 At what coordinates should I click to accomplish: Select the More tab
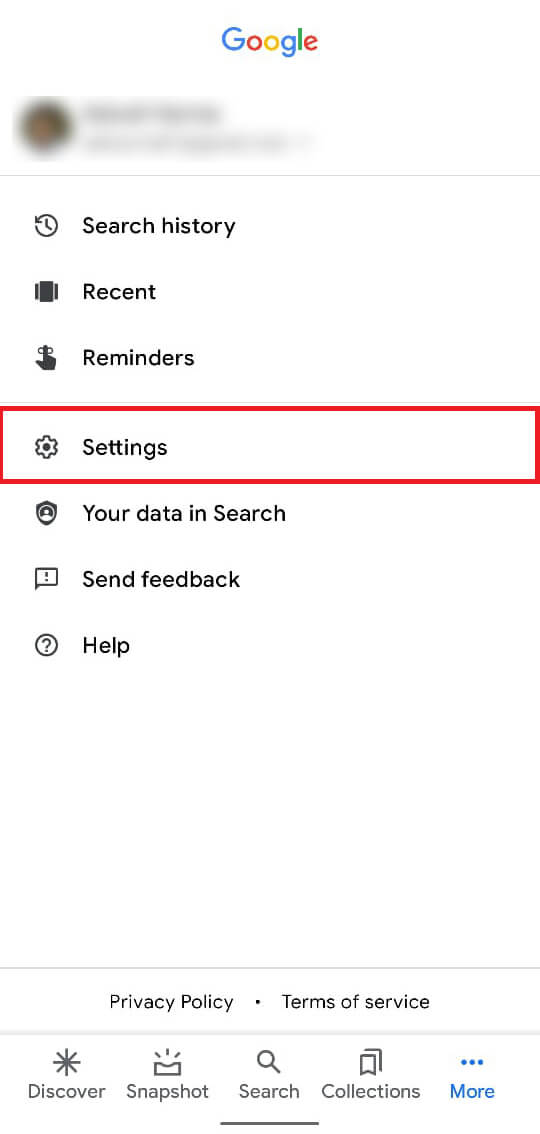472,1075
